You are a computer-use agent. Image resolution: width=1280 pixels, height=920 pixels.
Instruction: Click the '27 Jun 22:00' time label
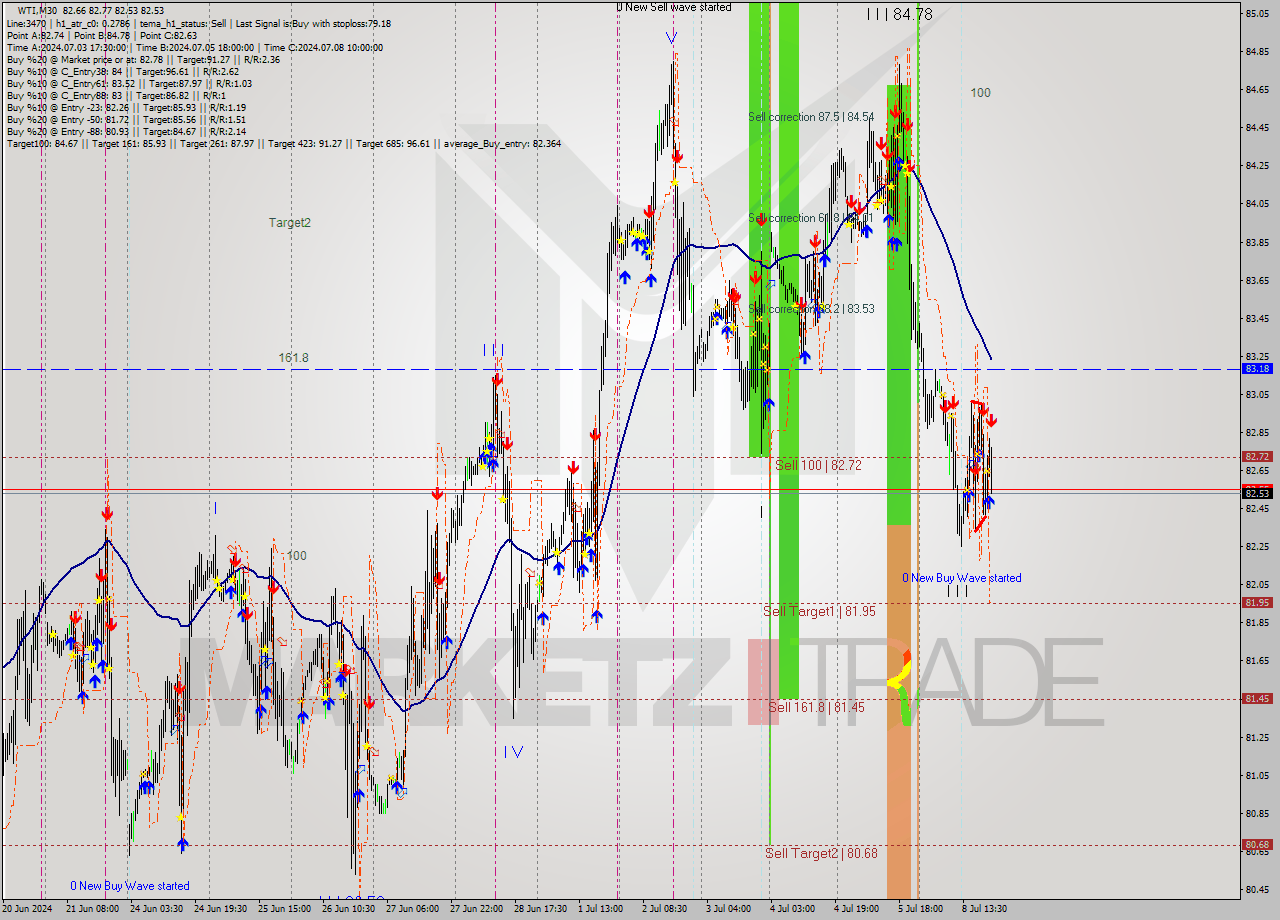(477, 909)
